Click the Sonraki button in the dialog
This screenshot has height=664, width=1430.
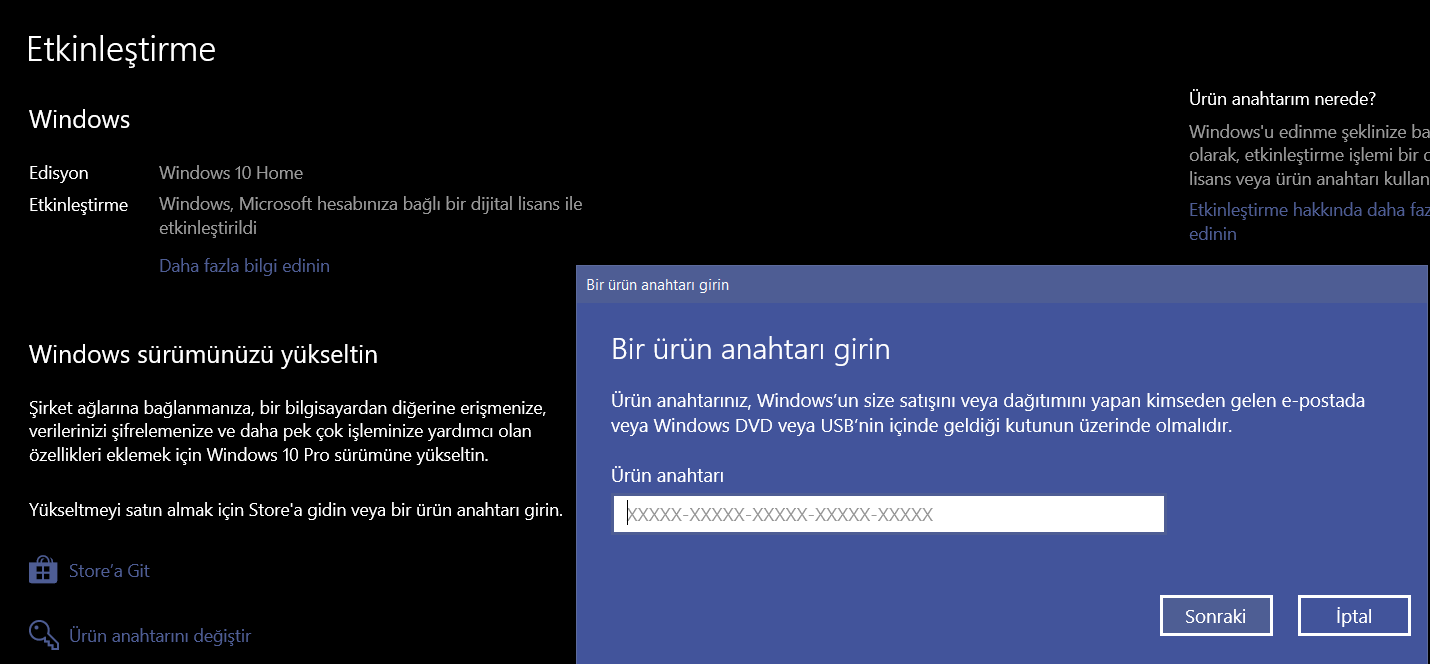(1216, 616)
